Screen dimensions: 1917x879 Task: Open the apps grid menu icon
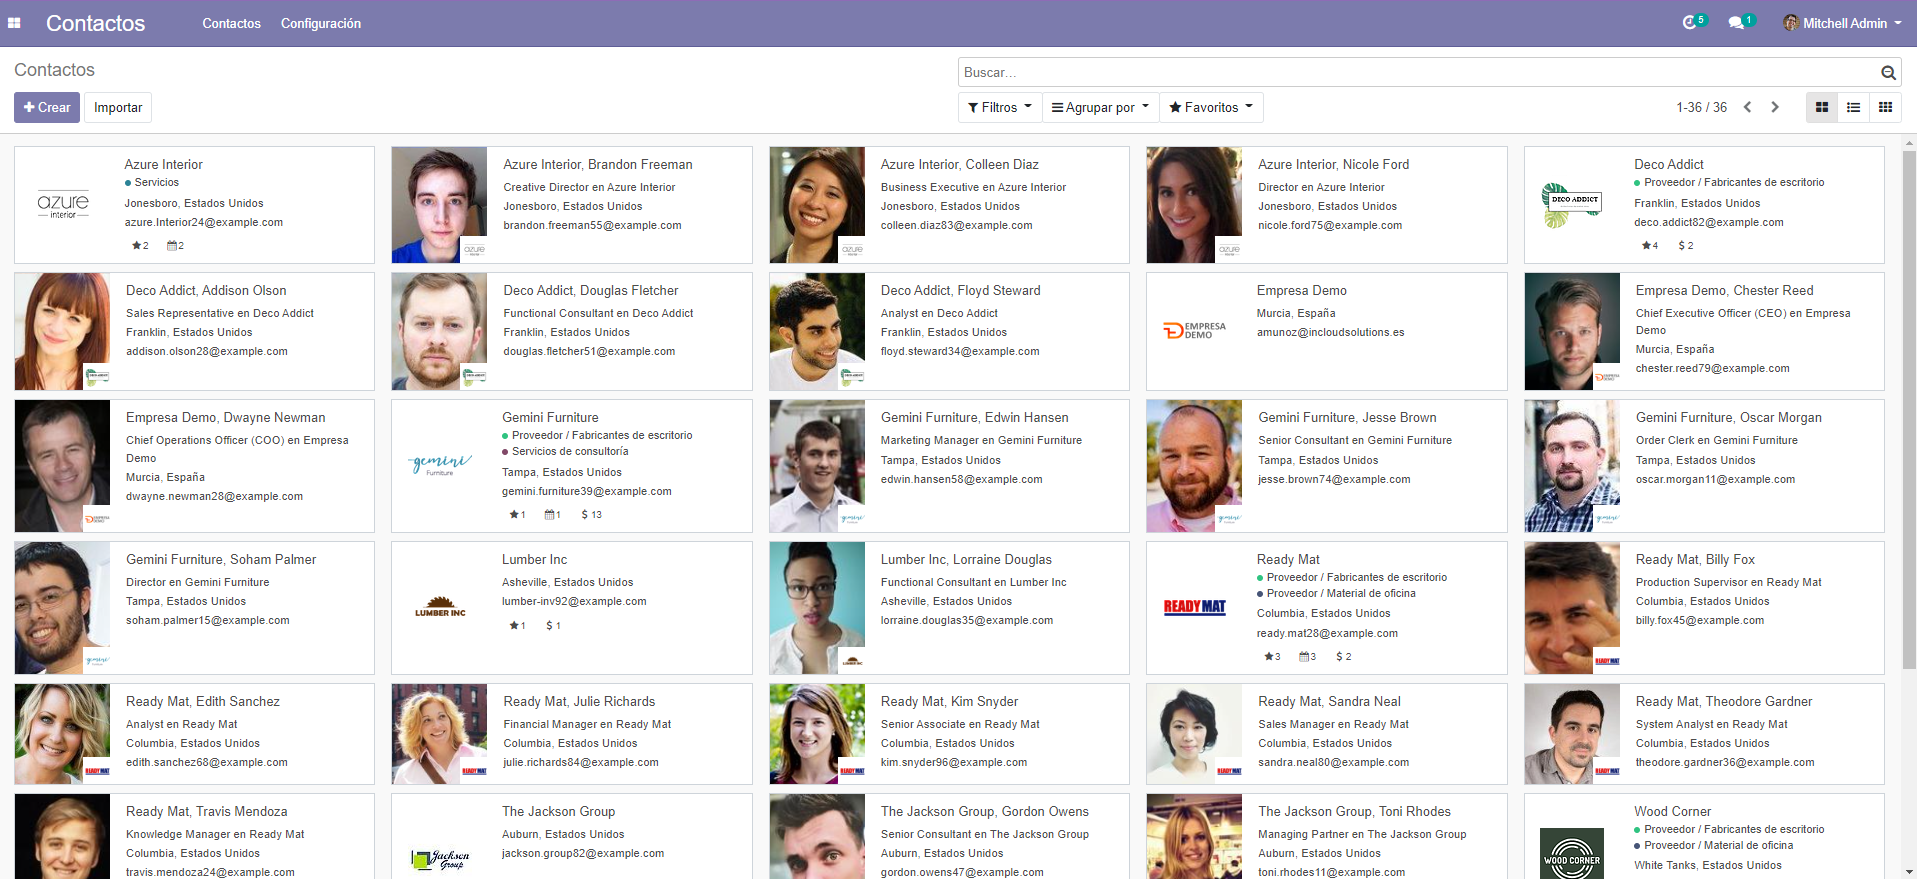(x=14, y=23)
